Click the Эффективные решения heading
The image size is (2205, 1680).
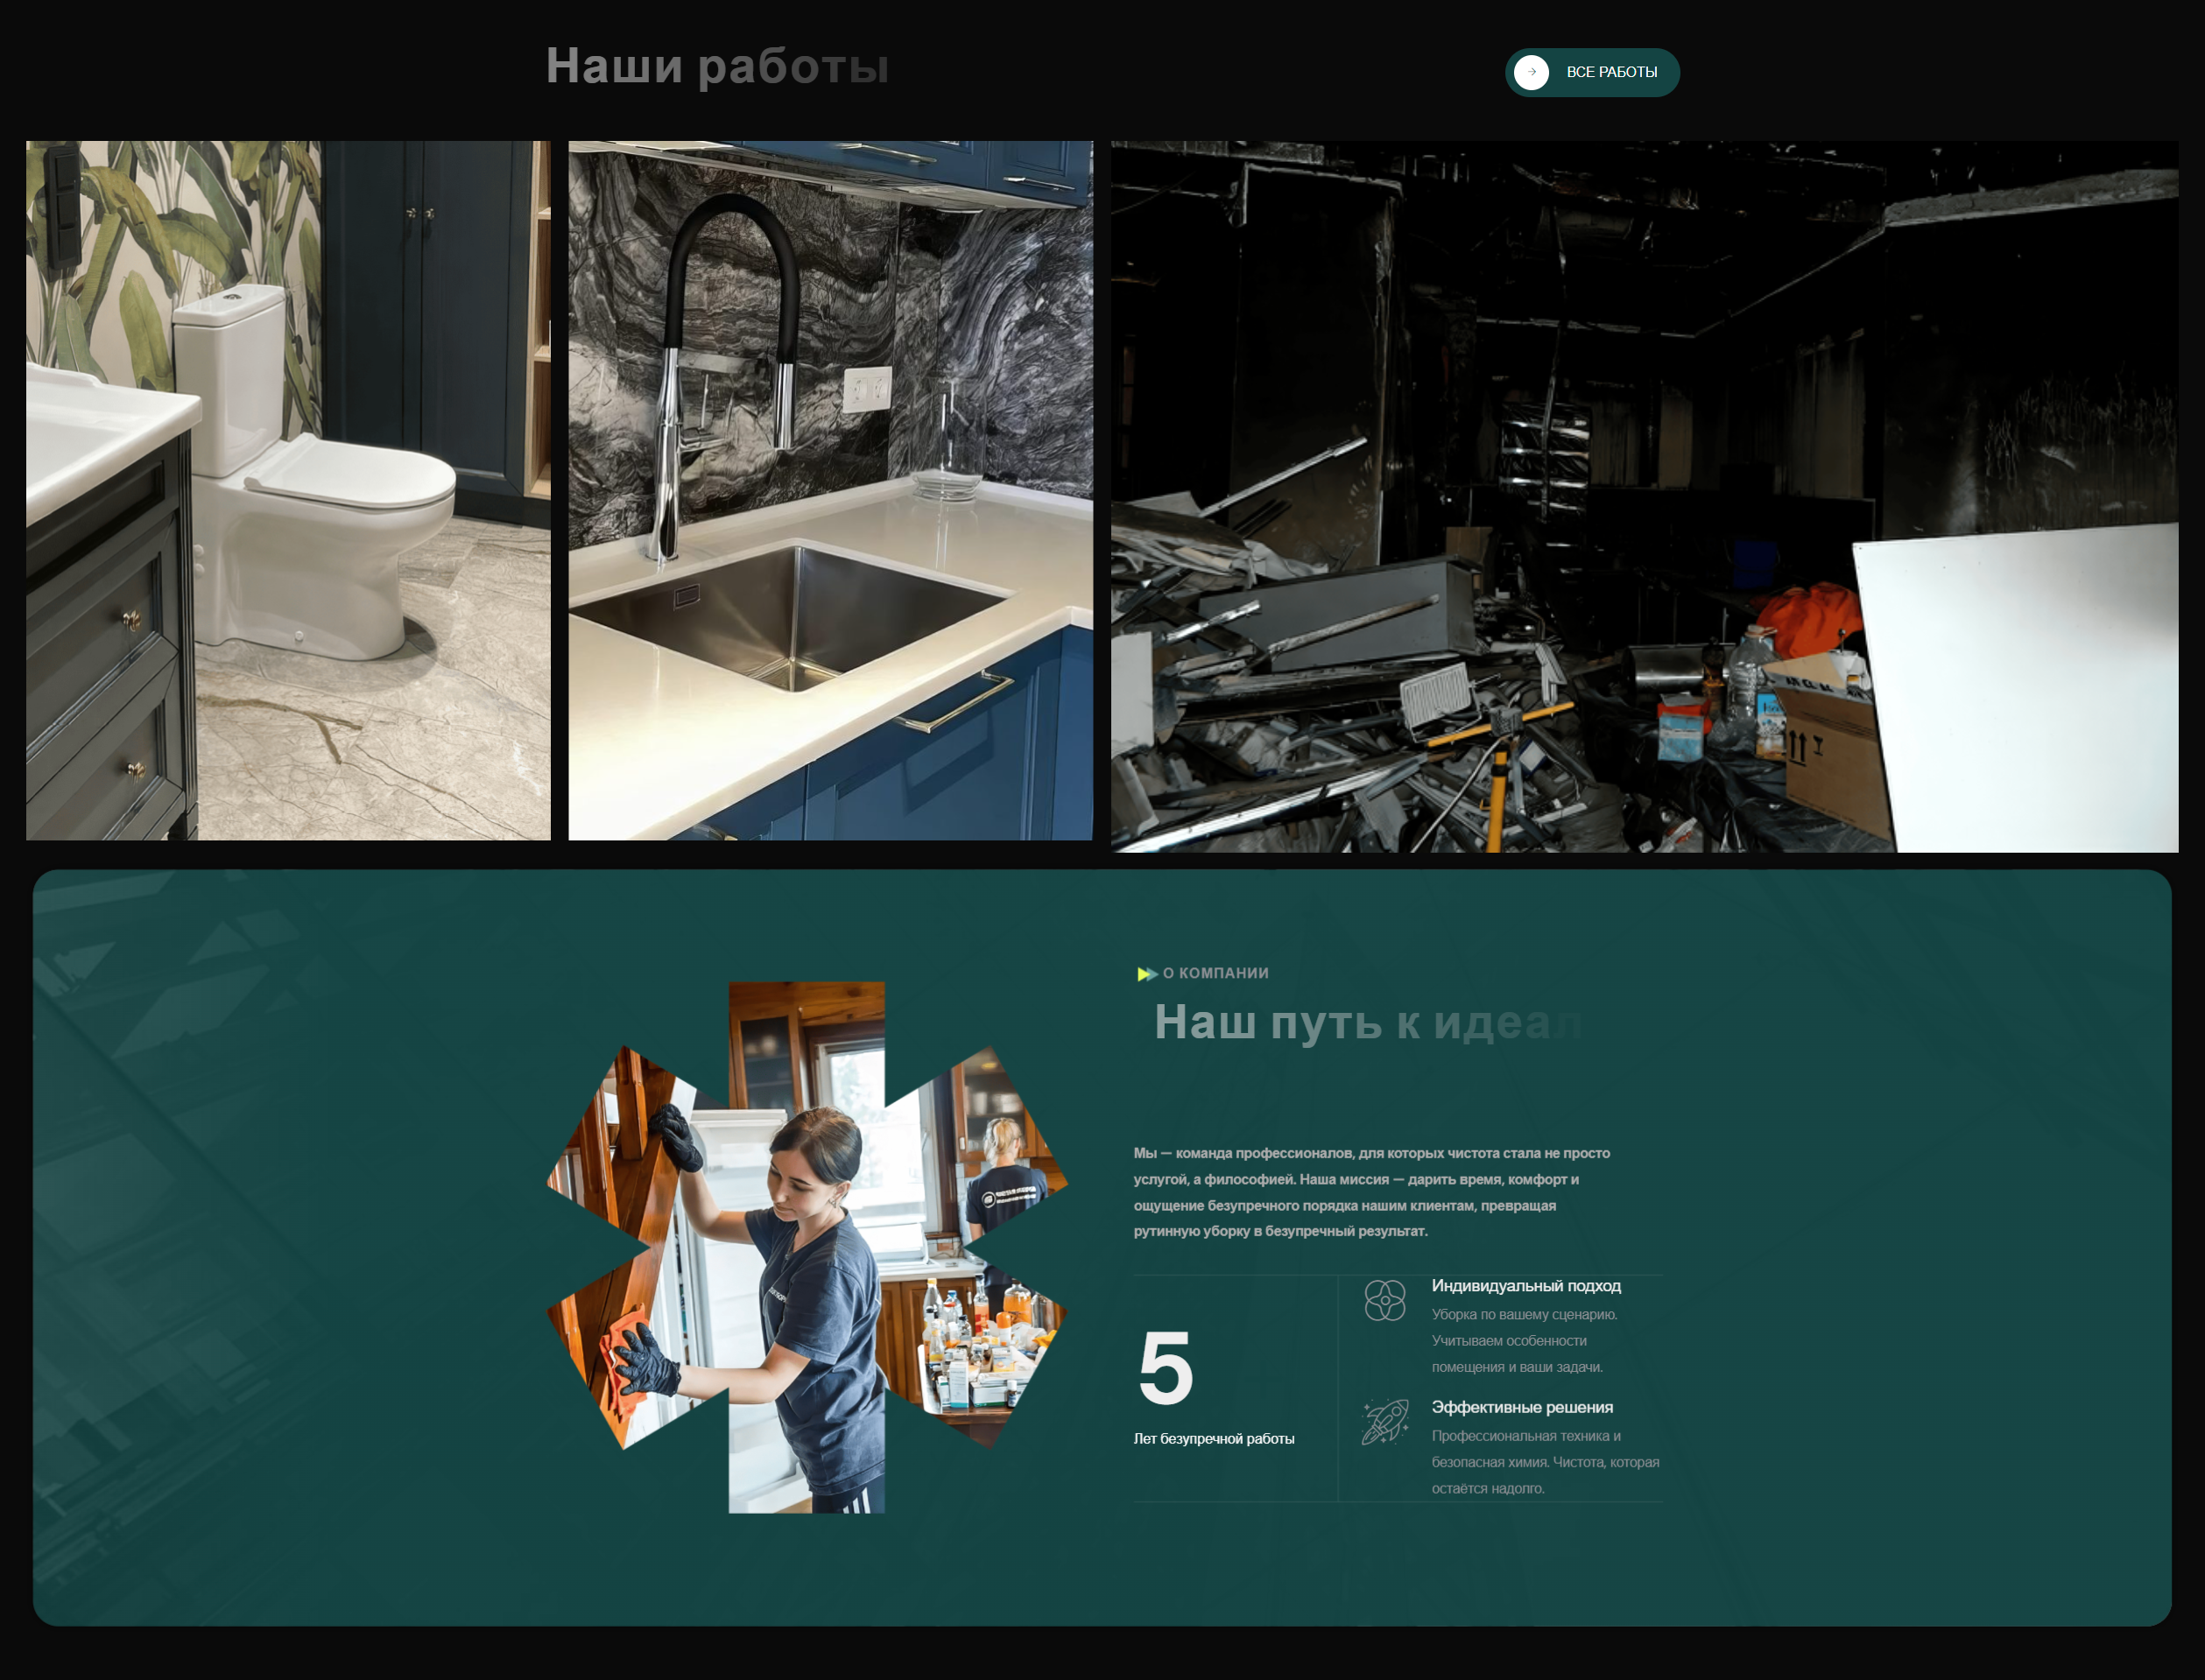point(1522,1407)
